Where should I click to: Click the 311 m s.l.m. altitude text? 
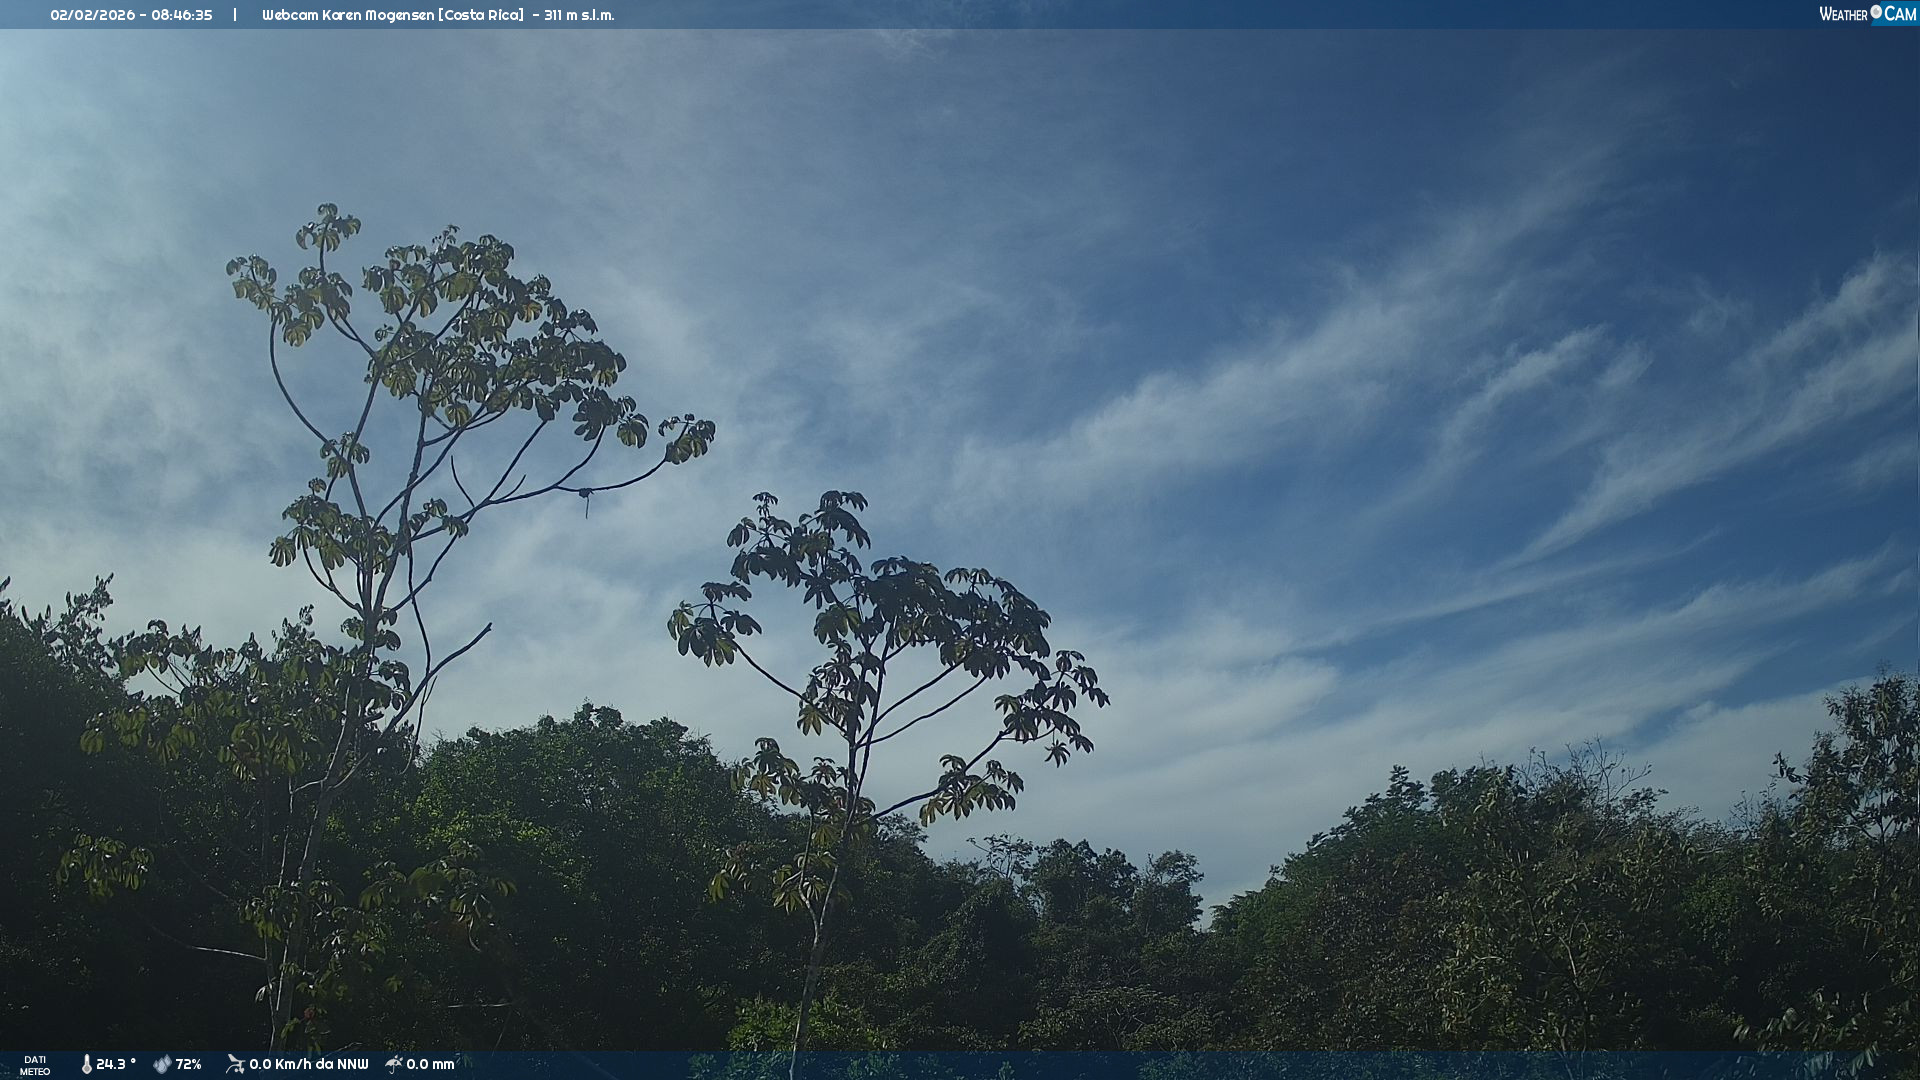[x=579, y=15]
